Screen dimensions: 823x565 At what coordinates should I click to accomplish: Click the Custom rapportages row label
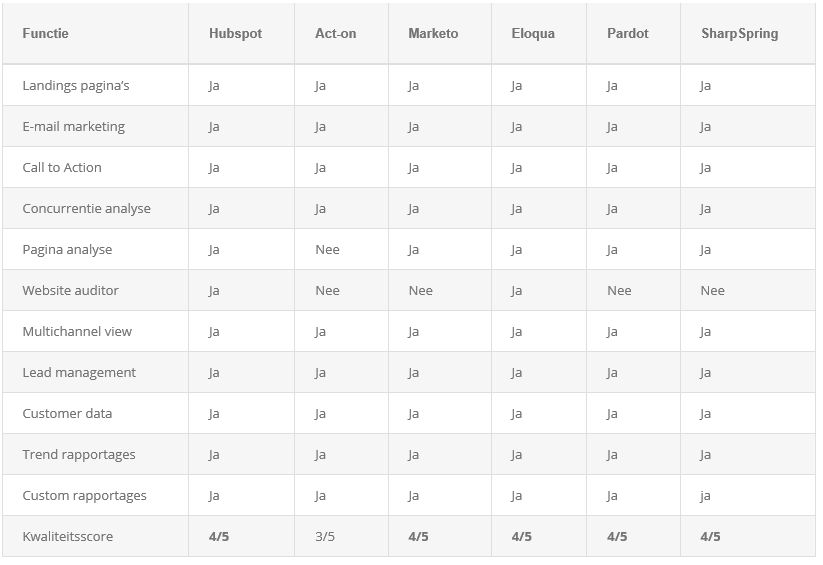point(84,495)
